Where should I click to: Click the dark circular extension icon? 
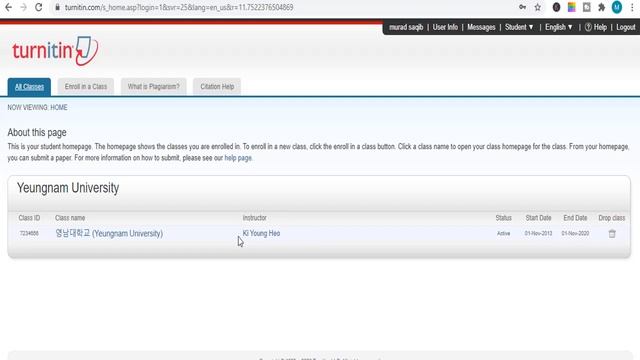(556, 7)
